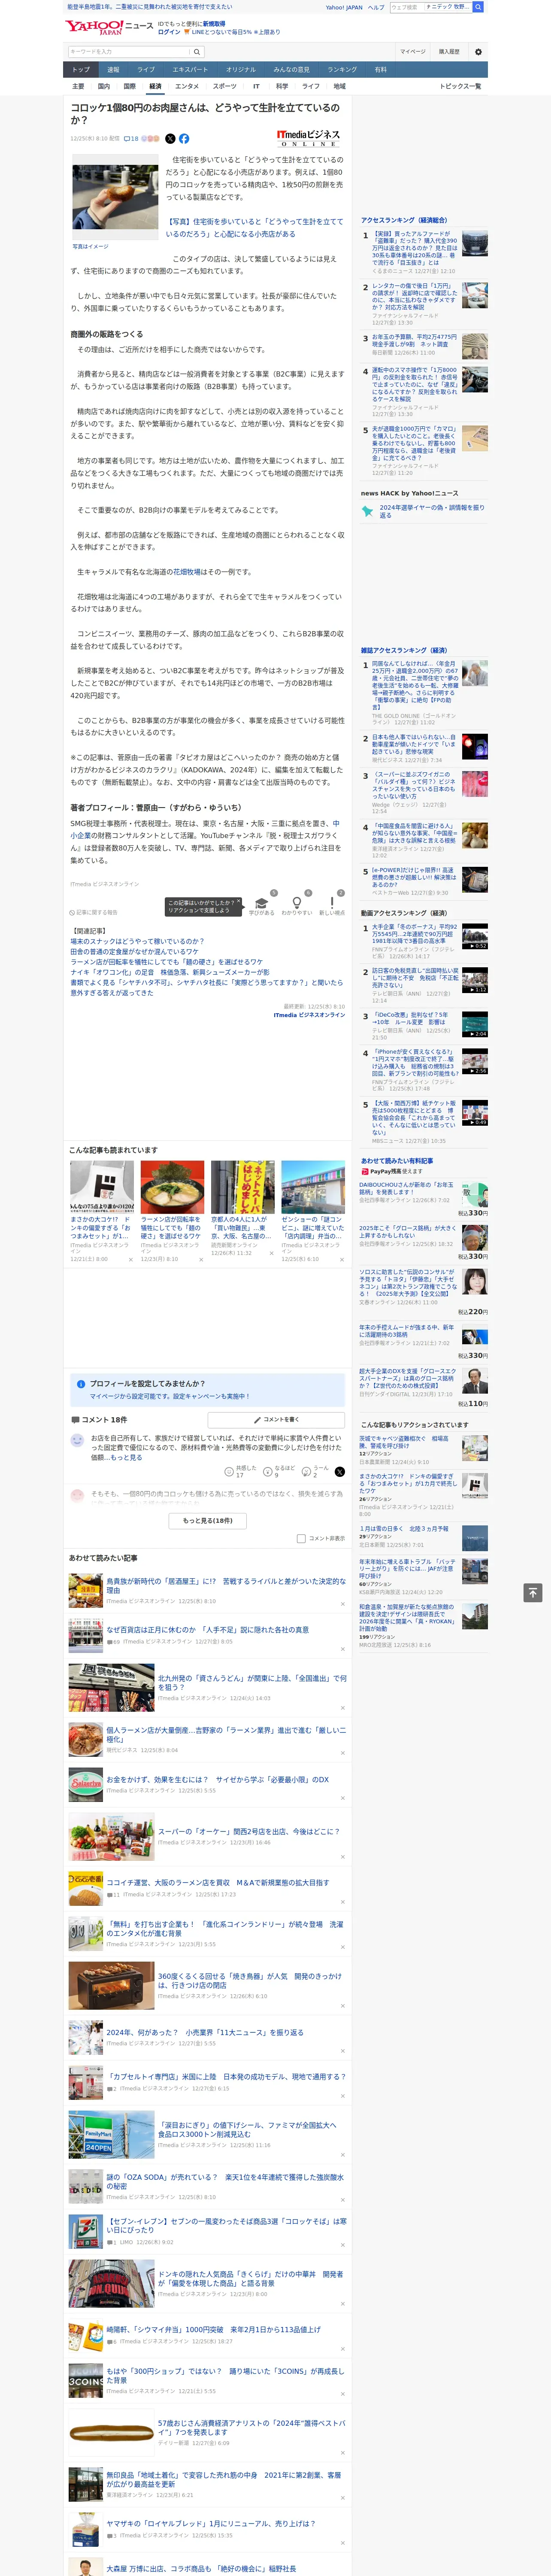Screen dimensions: 551x2576
Task: Click the magnifier icon in the keyword search box
Action: click(x=197, y=51)
